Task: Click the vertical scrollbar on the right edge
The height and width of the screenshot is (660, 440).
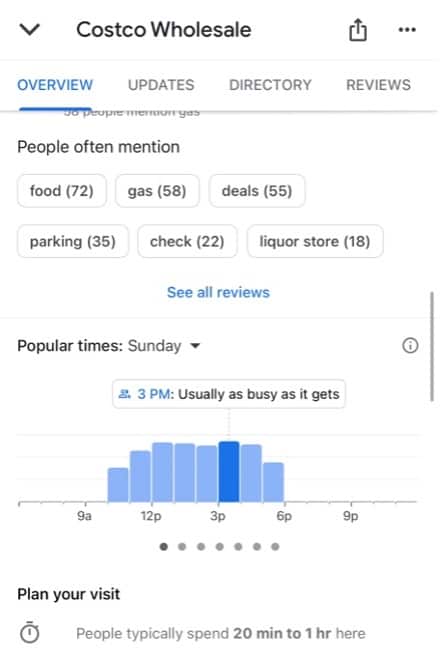Action: pos(432,346)
